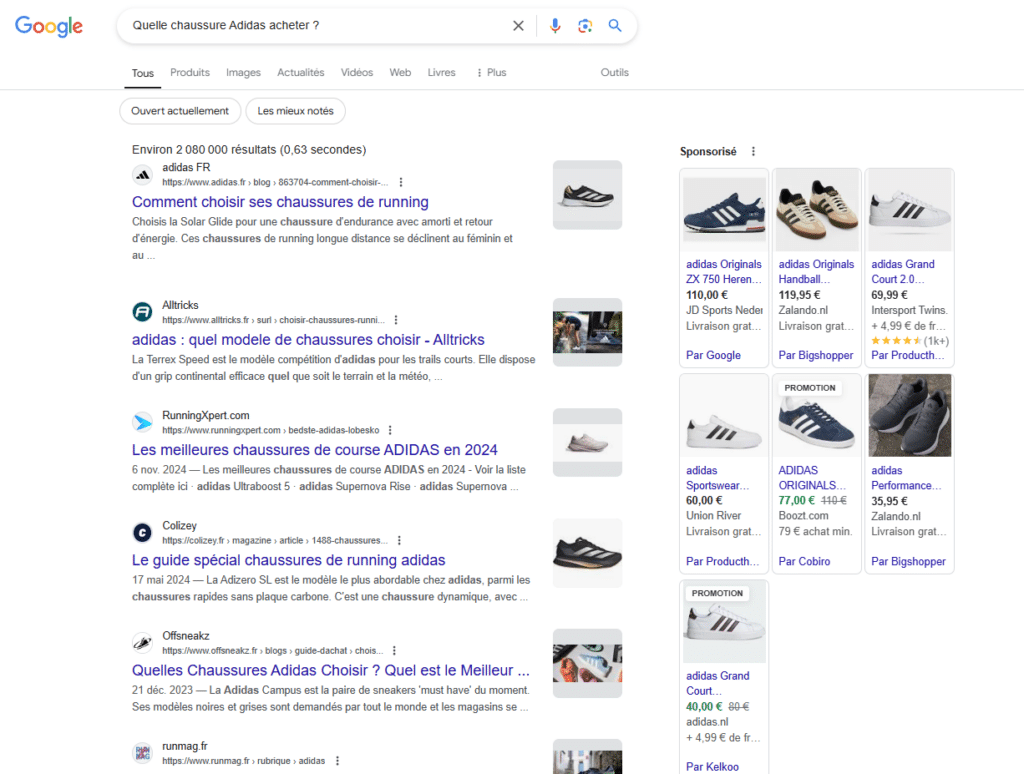This screenshot has height=774, width=1024.
Task: Toggle the Ouvert actuellement filter chip
Action: click(x=180, y=111)
